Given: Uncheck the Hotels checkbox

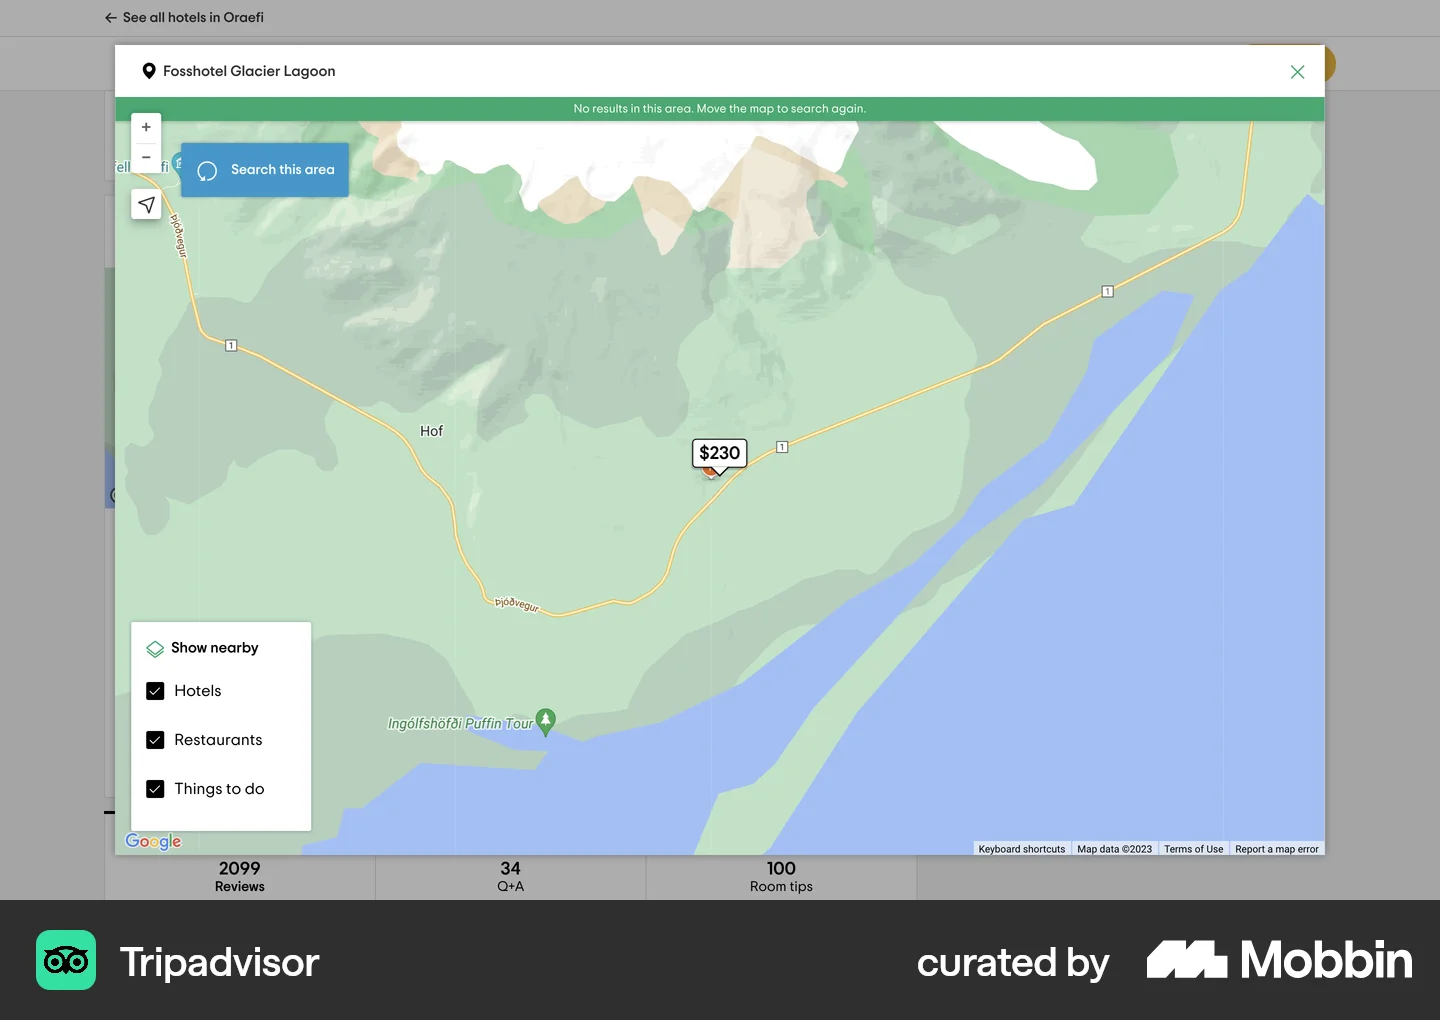Looking at the screenshot, I should click(155, 691).
